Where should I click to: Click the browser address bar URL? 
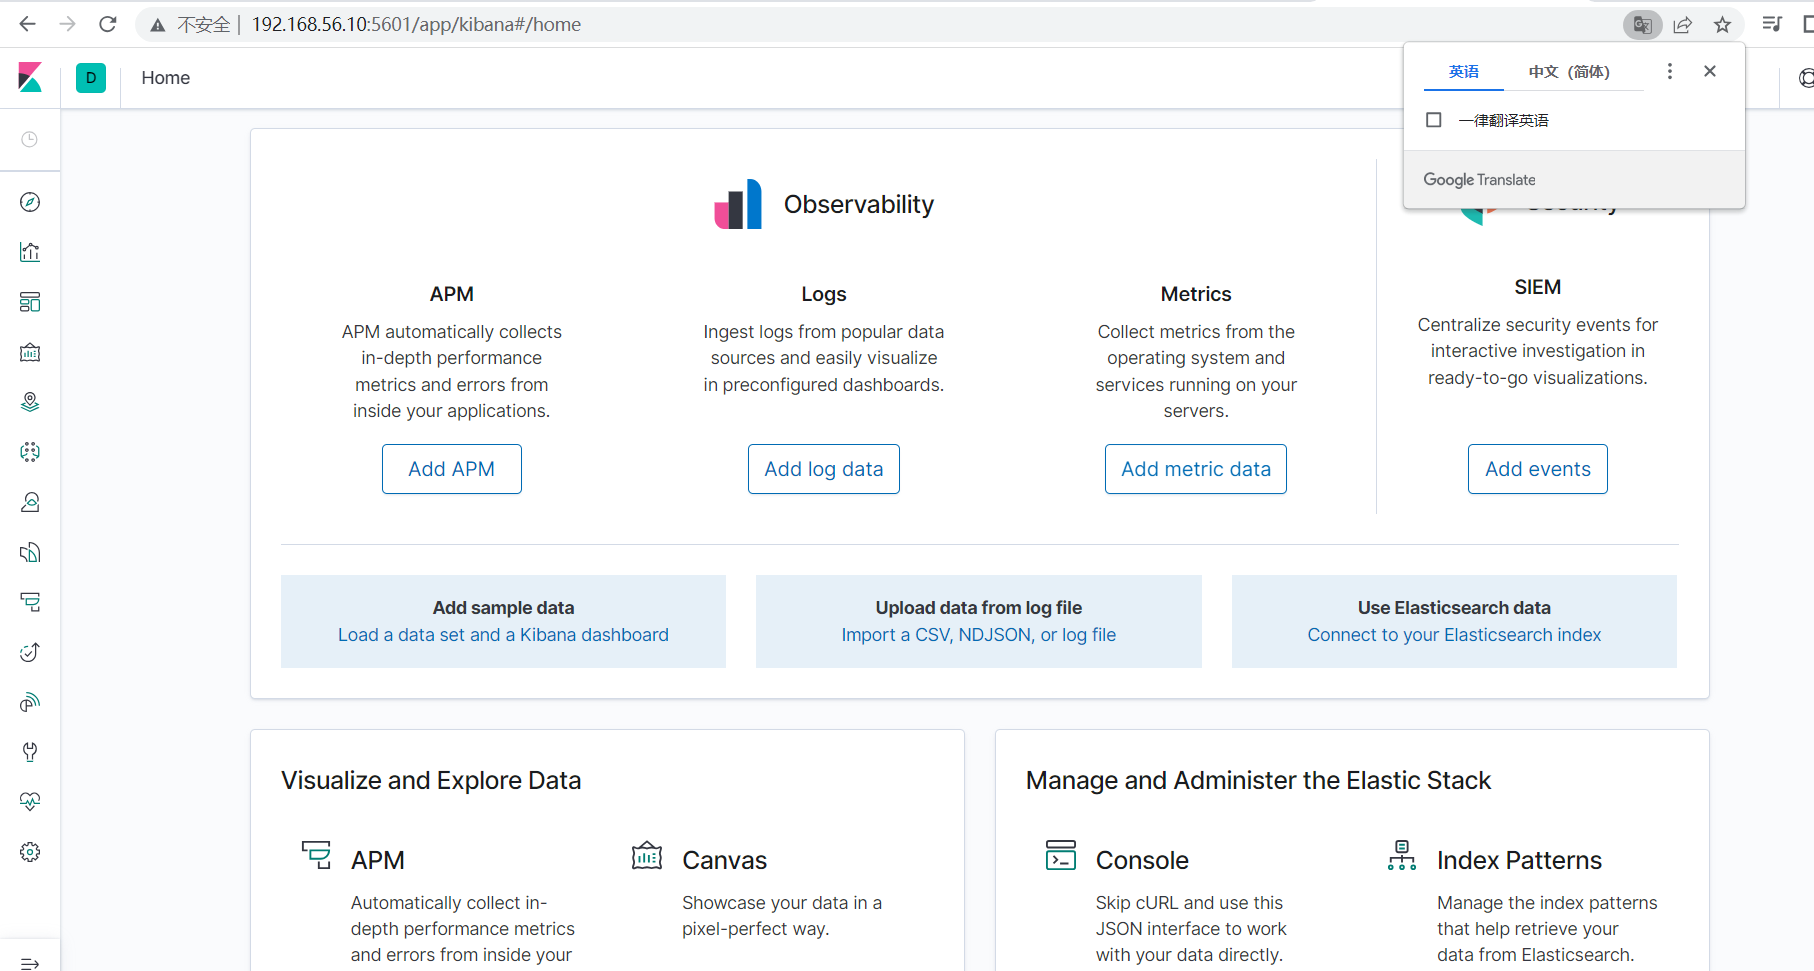(x=415, y=24)
